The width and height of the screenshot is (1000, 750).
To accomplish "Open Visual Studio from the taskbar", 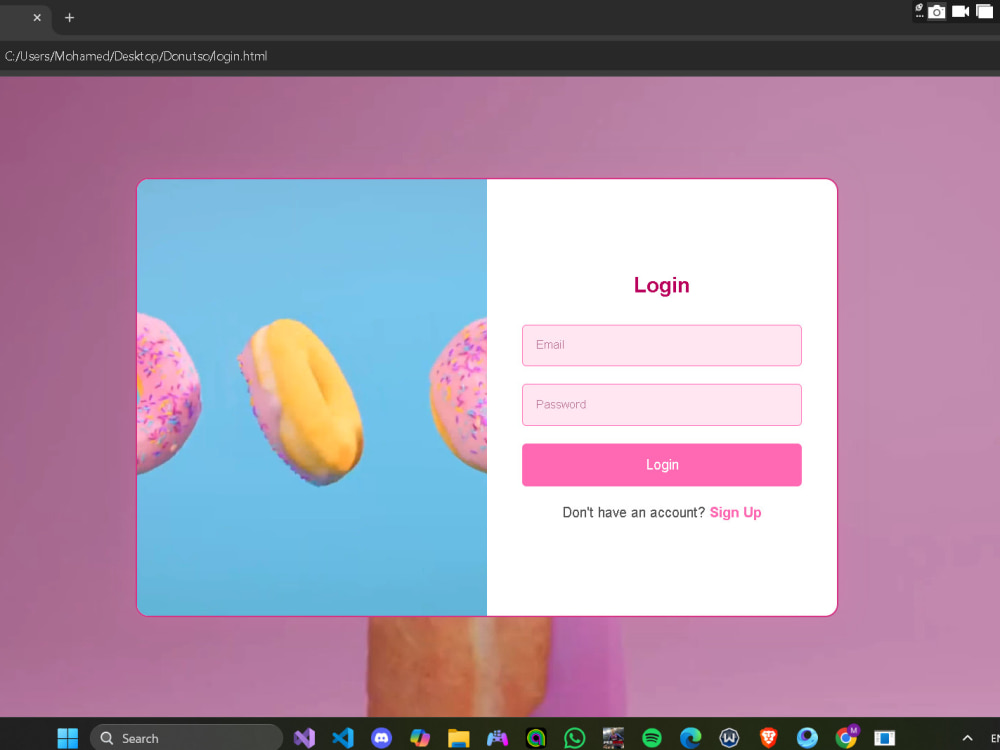I will [x=304, y=738].
